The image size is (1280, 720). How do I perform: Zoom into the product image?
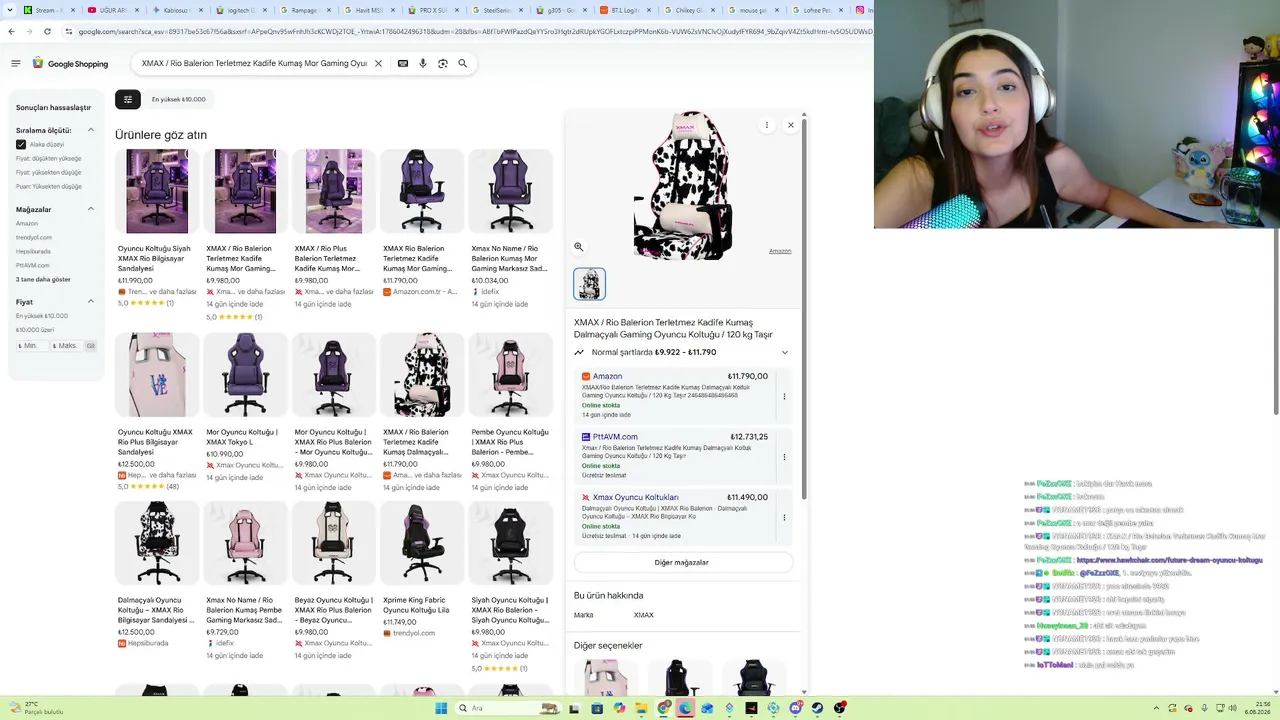(x=578, y=246)
